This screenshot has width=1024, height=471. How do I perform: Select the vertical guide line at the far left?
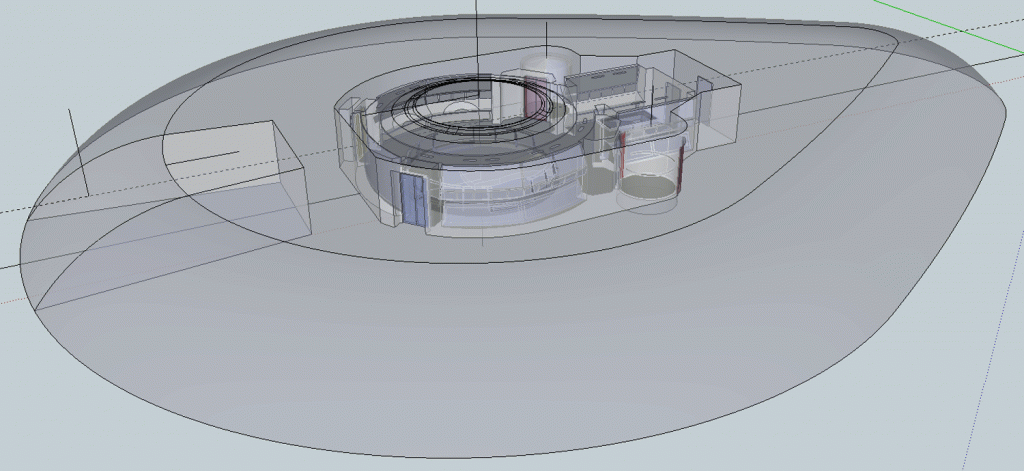coord(79,152)
